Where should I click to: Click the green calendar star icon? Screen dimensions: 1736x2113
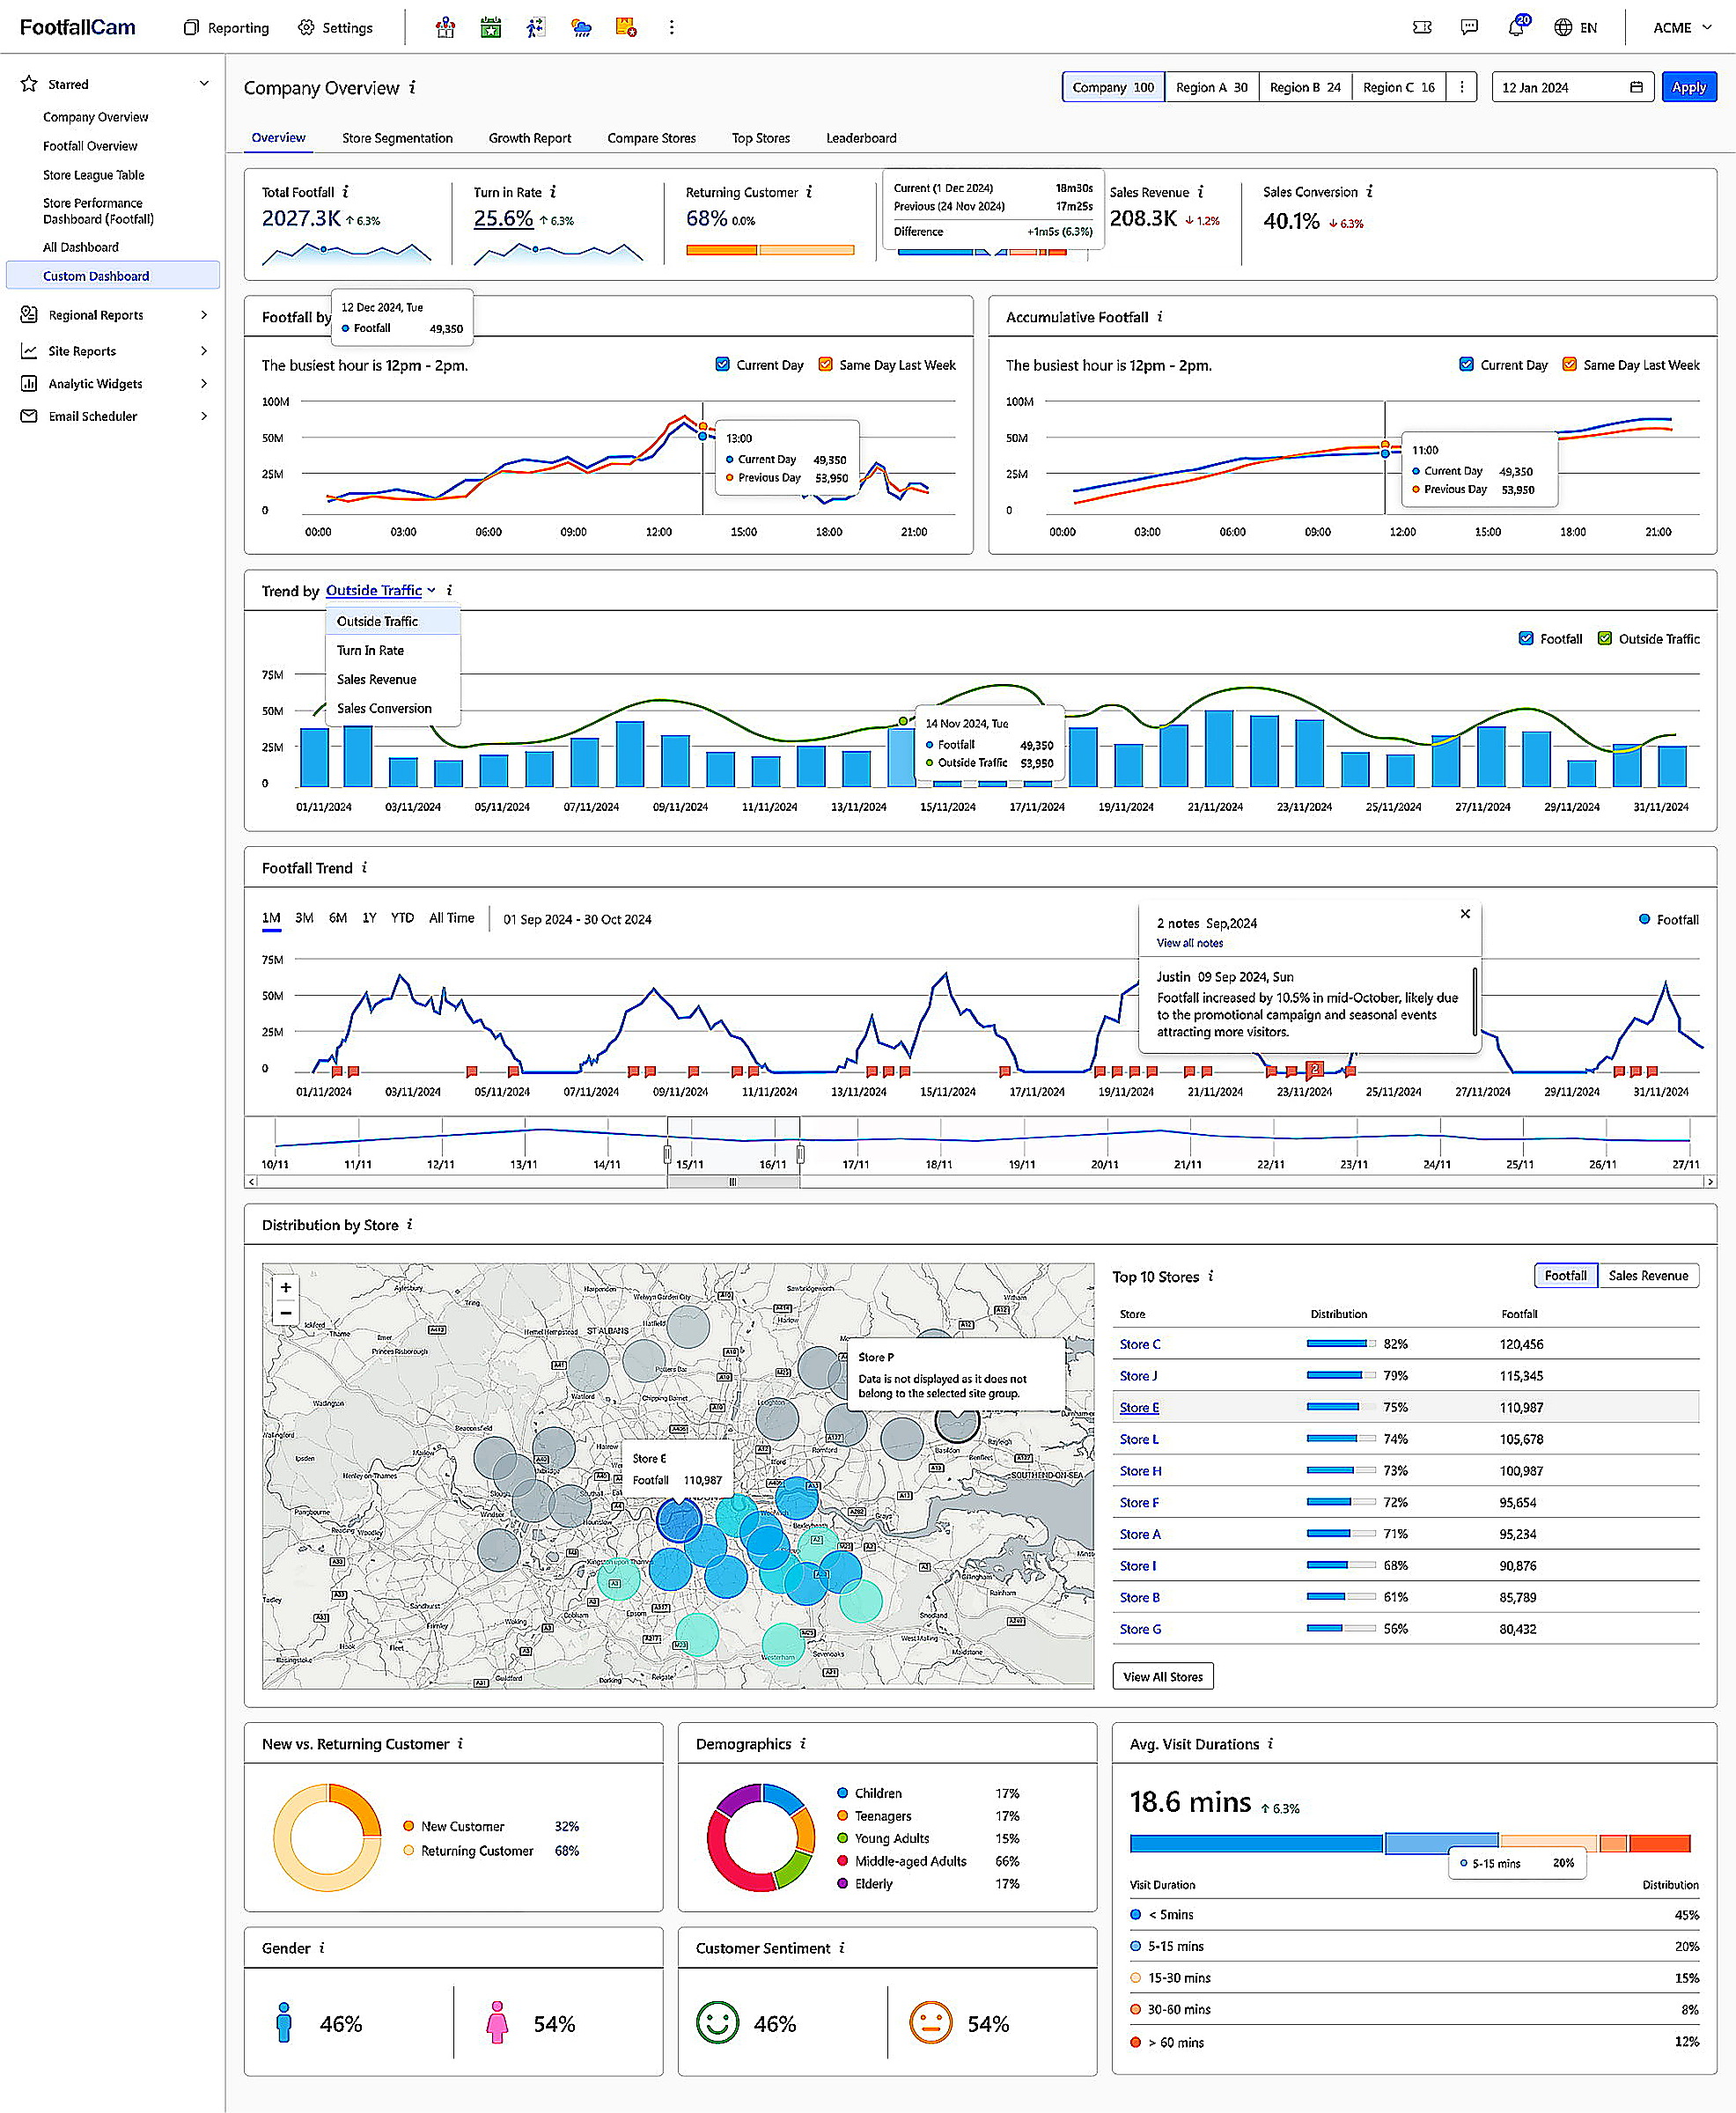pos(490,28)
